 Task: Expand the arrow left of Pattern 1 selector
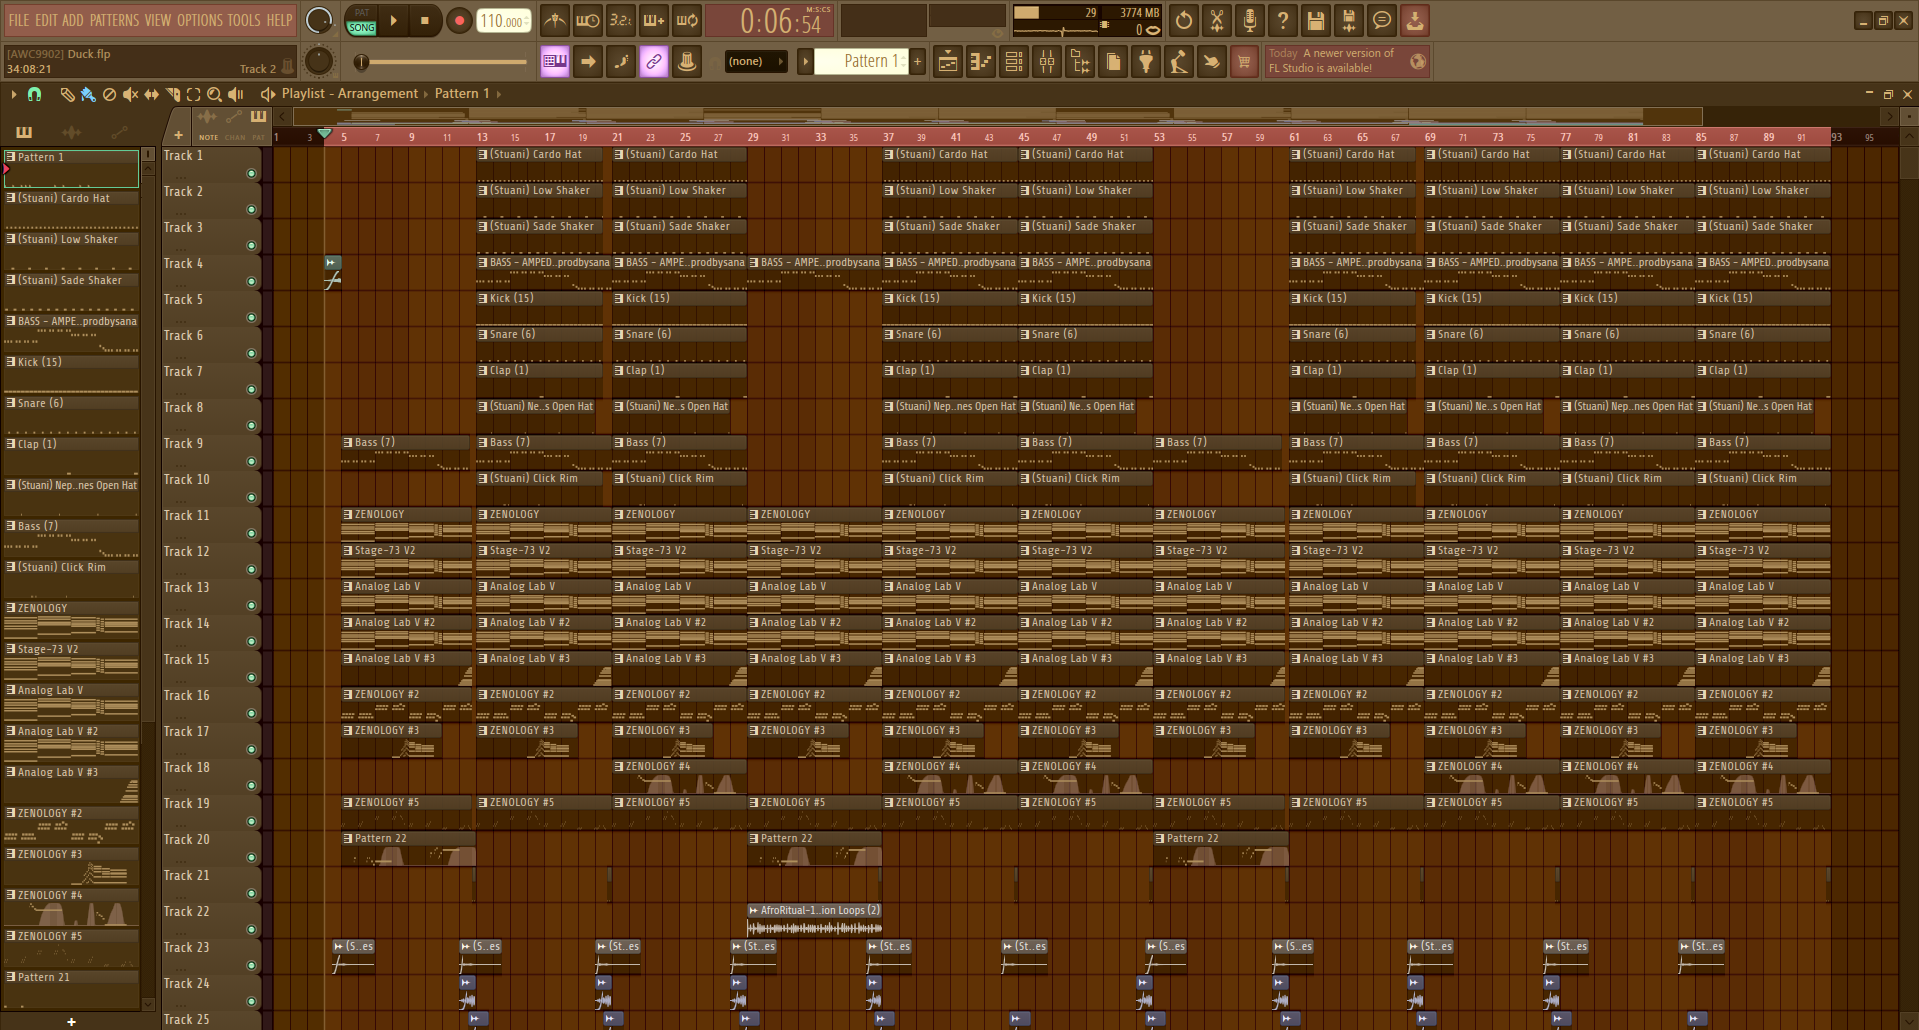pos(805,62)
